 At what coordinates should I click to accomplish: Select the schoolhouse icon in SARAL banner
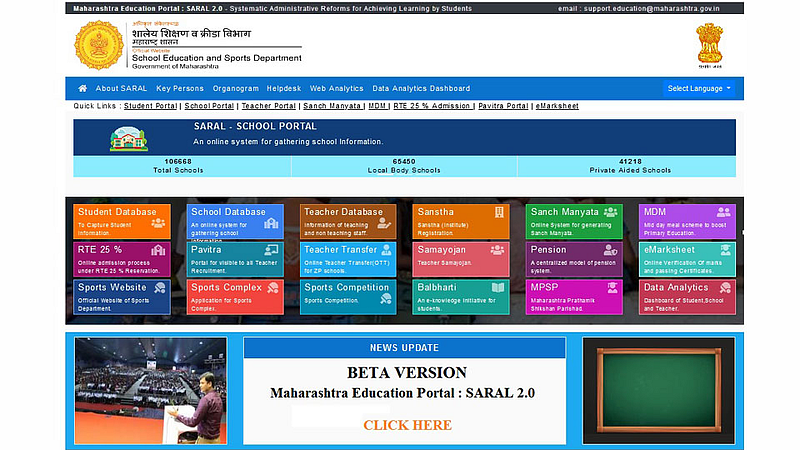click(x=129, y=139)
